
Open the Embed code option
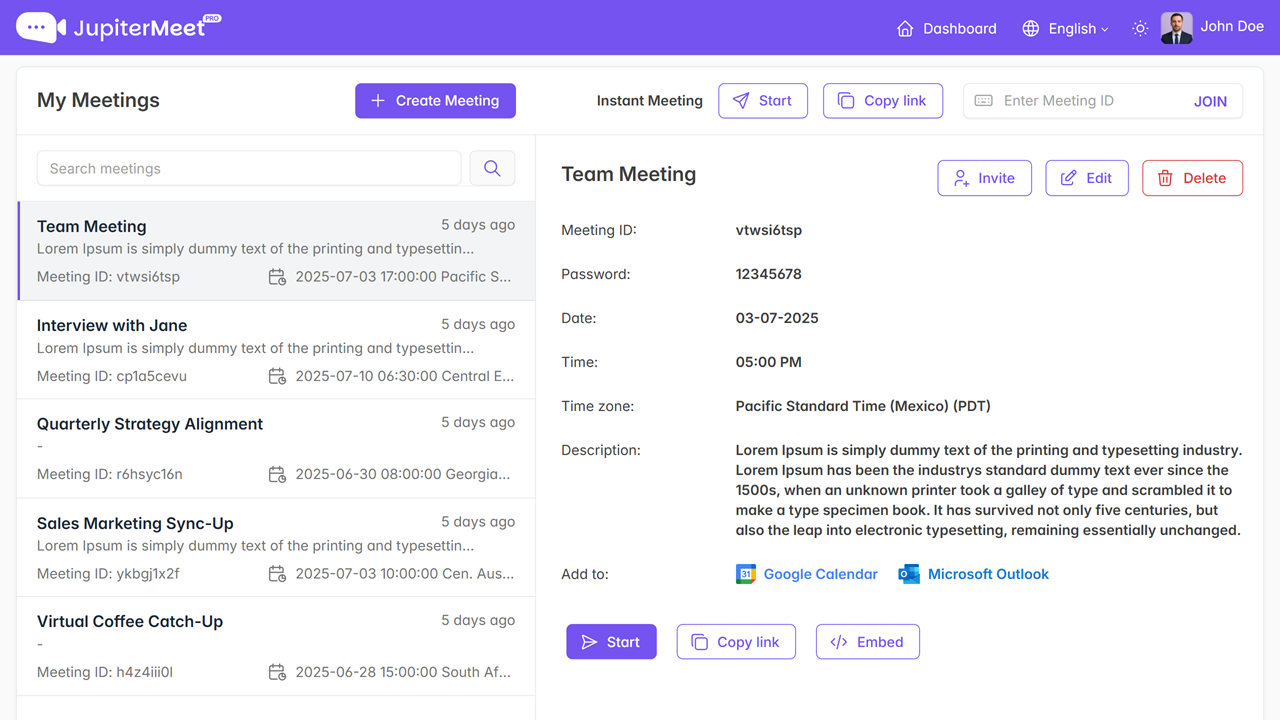click(x=867, y=642)
